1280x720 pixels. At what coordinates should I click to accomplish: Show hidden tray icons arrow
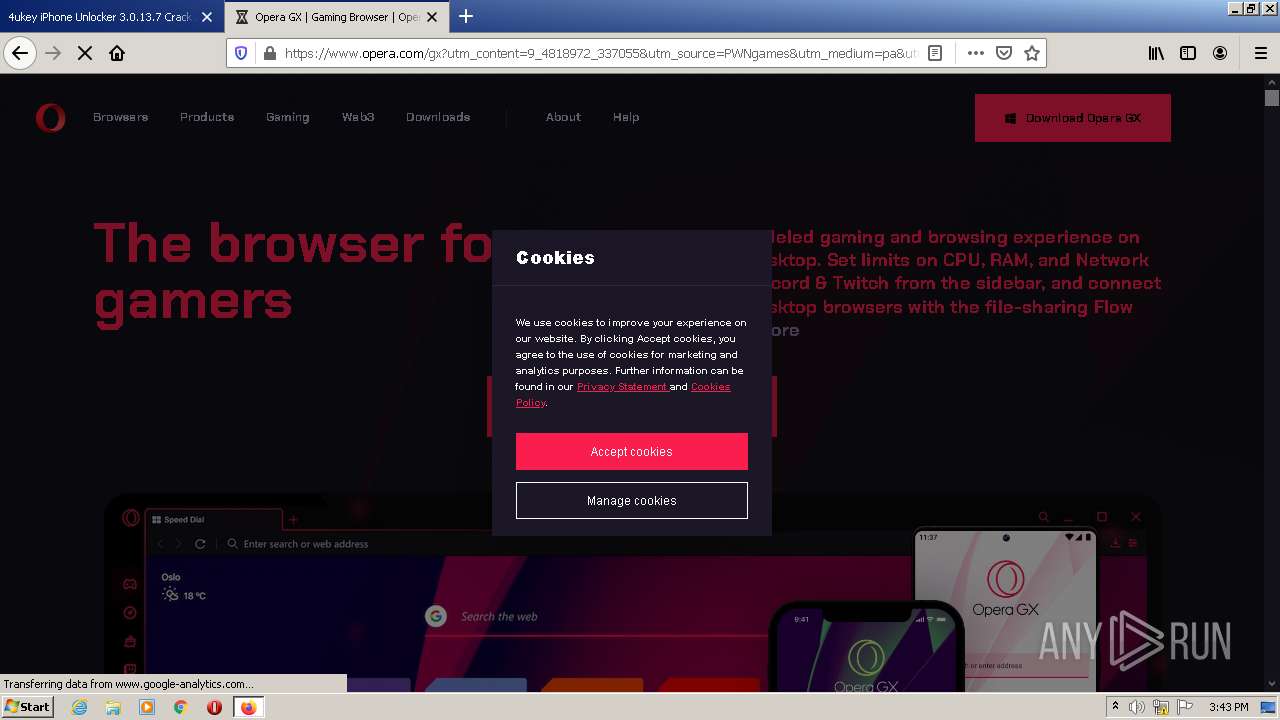pos(1115,707)
